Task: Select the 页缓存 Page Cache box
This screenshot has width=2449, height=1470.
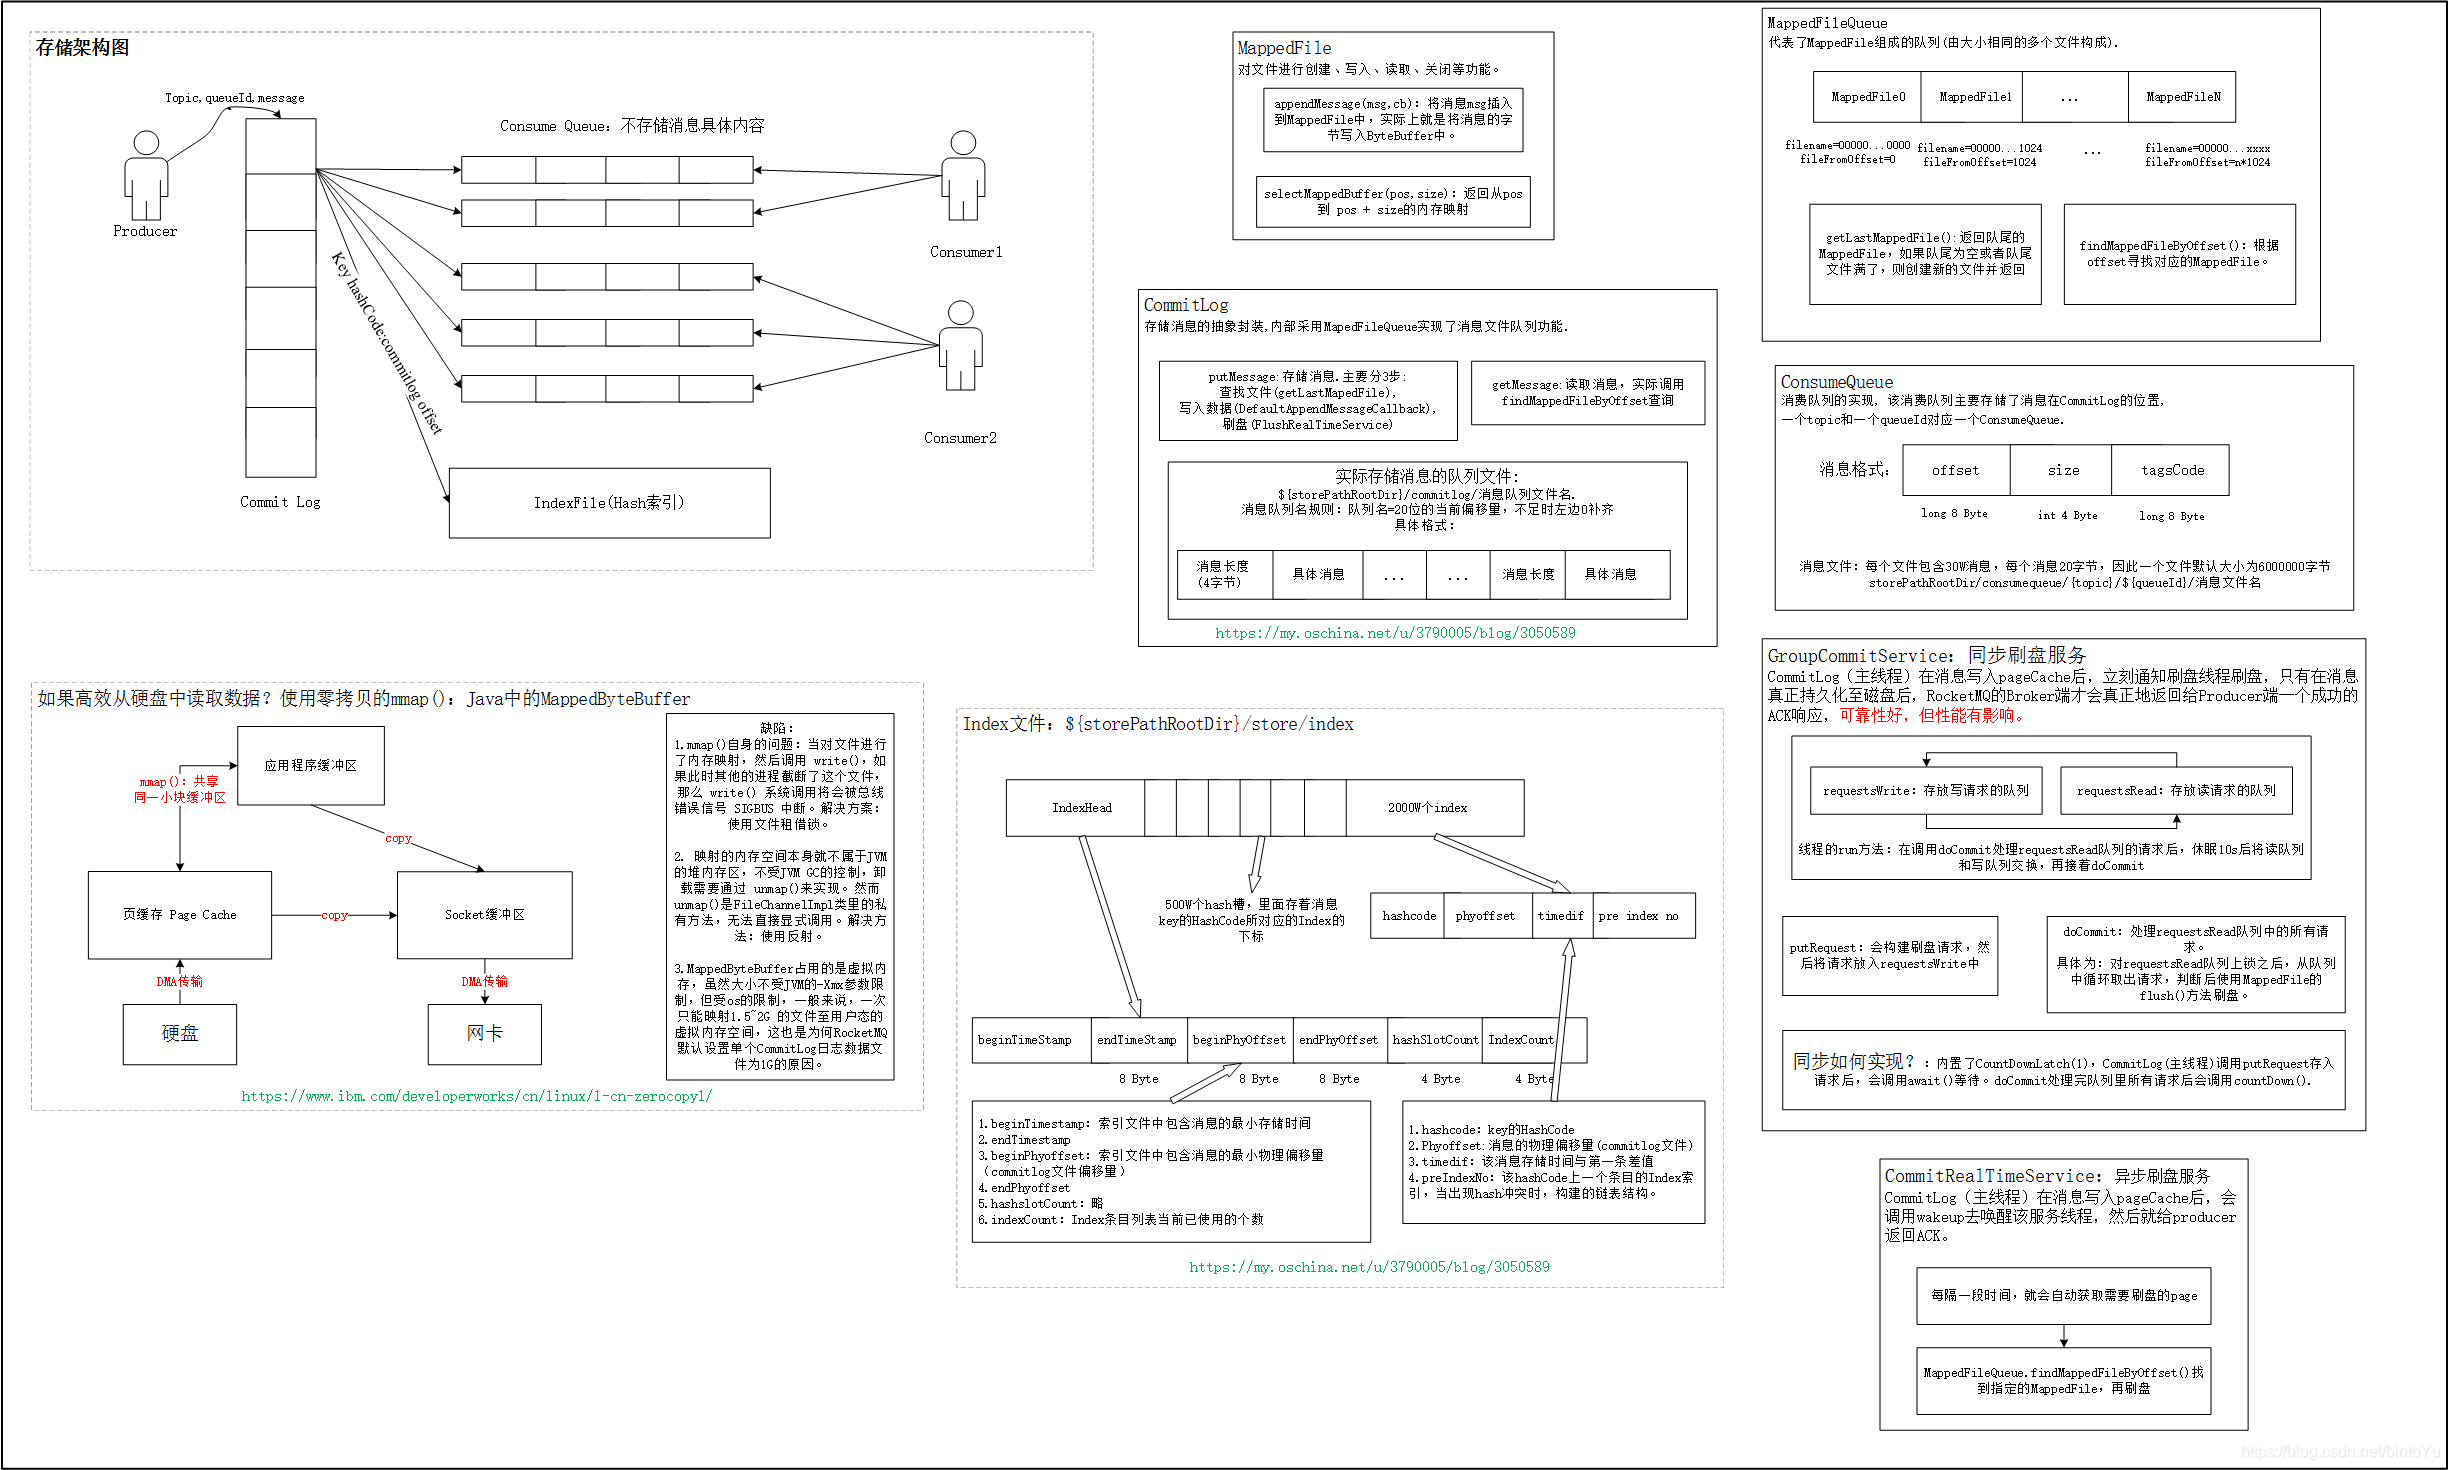Action: 180,915
